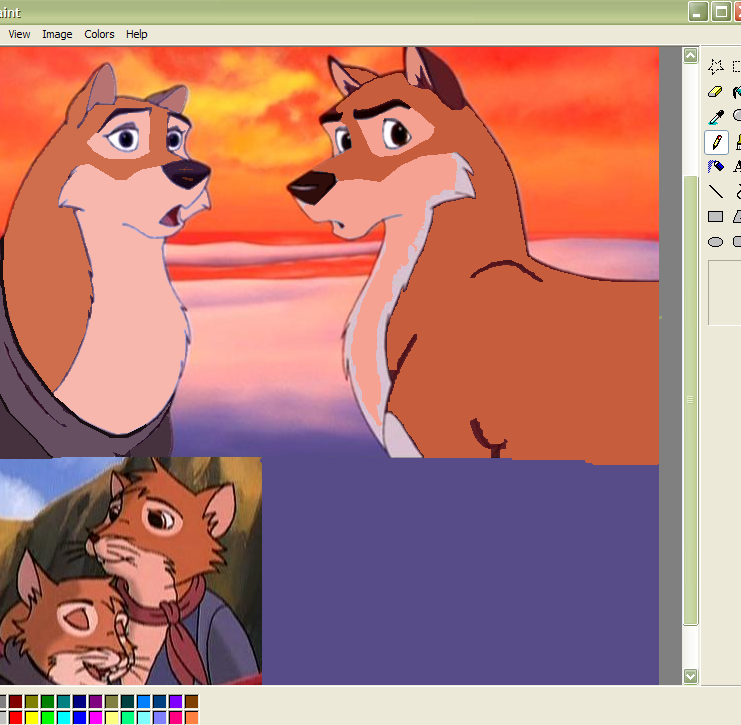Image resolution: width=741 pixels, height=725 pixels.
Task: Click the vertical scrollbar down arrow
Action: click(x=690, y=676)
